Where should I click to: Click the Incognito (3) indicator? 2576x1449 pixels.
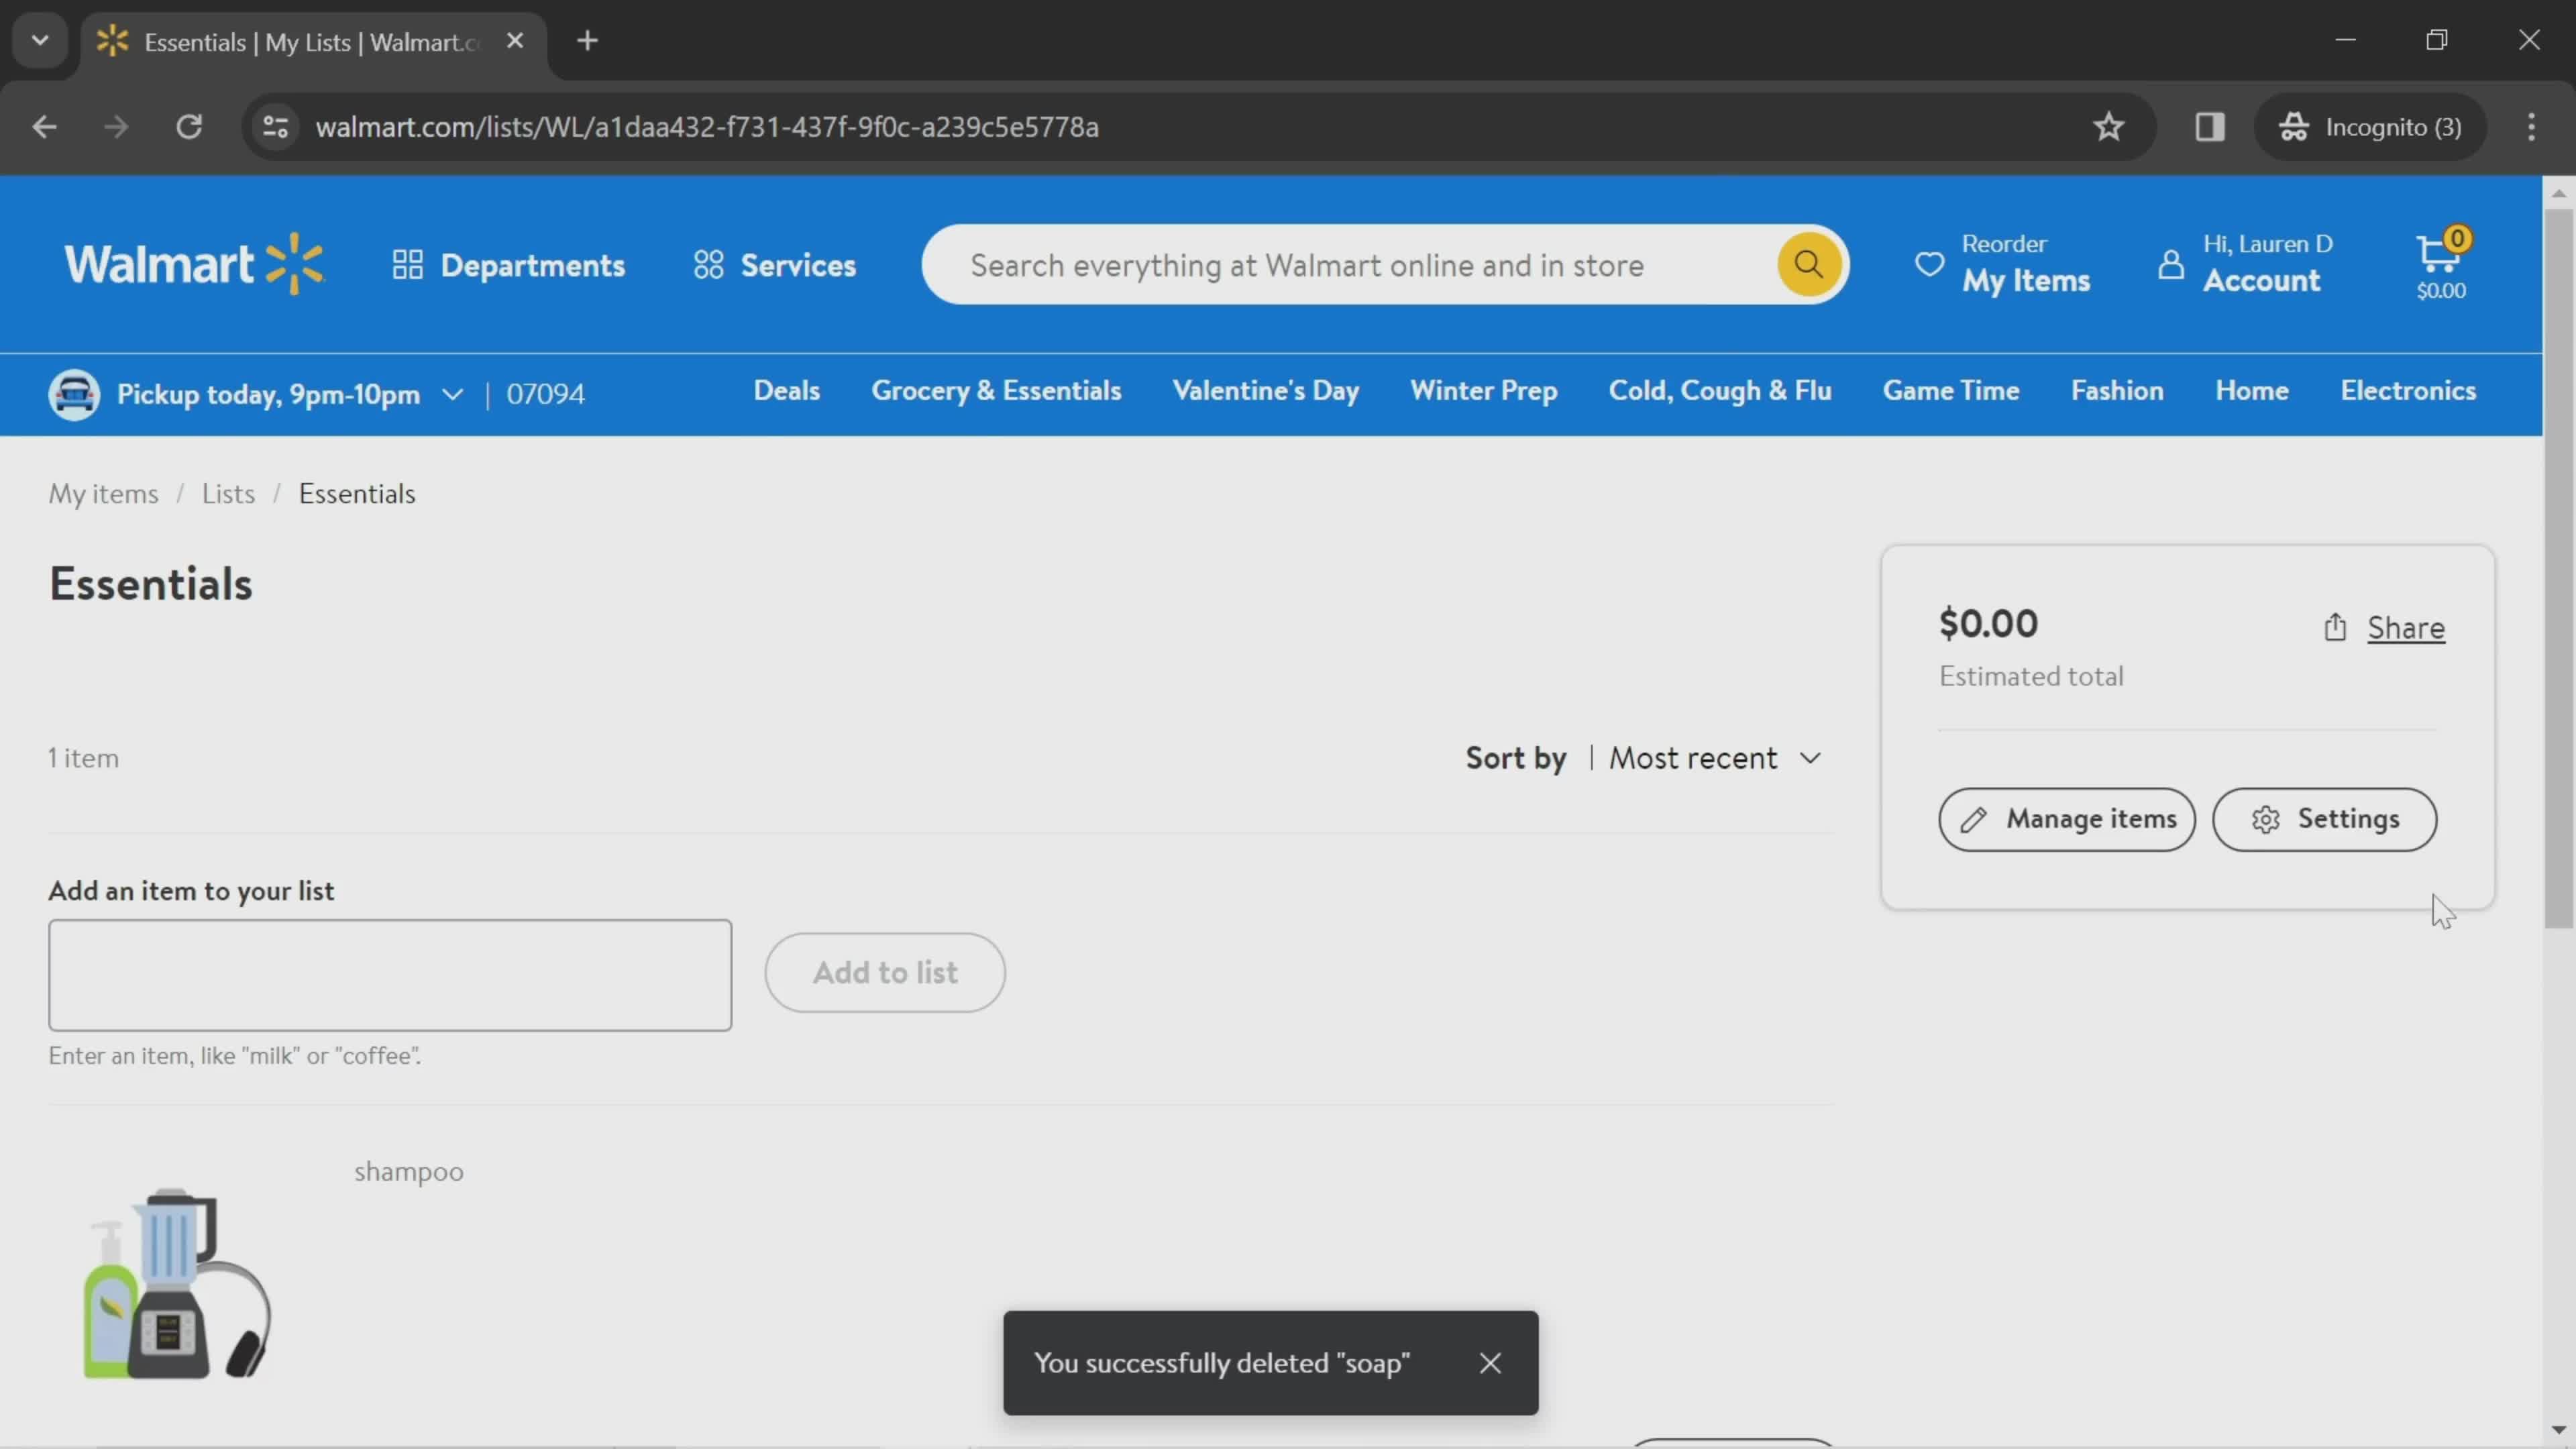(2370, 127)
